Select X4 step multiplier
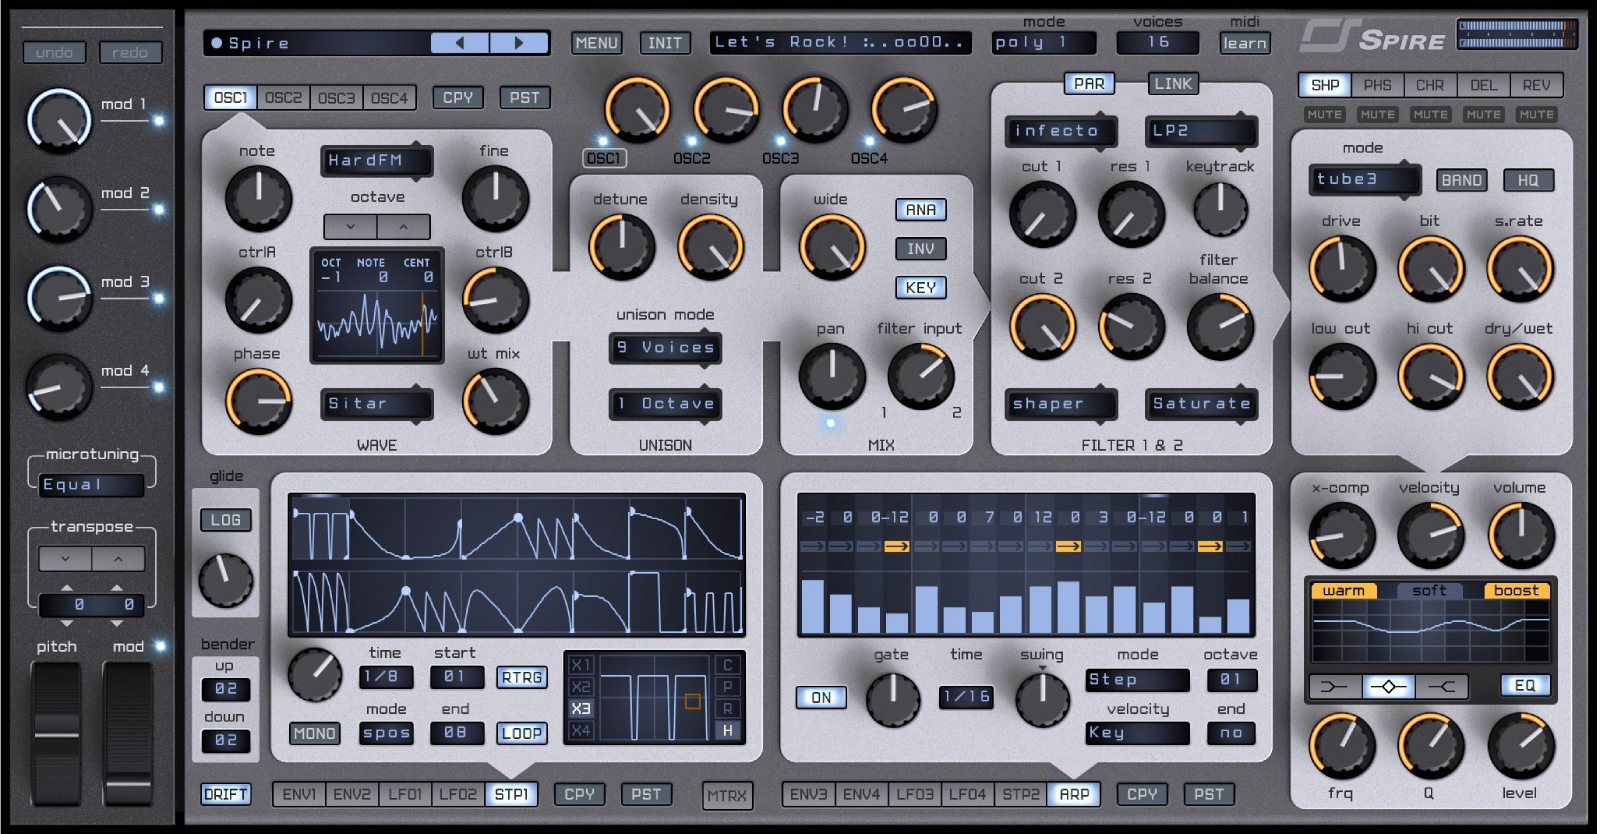 click(581, 731)
